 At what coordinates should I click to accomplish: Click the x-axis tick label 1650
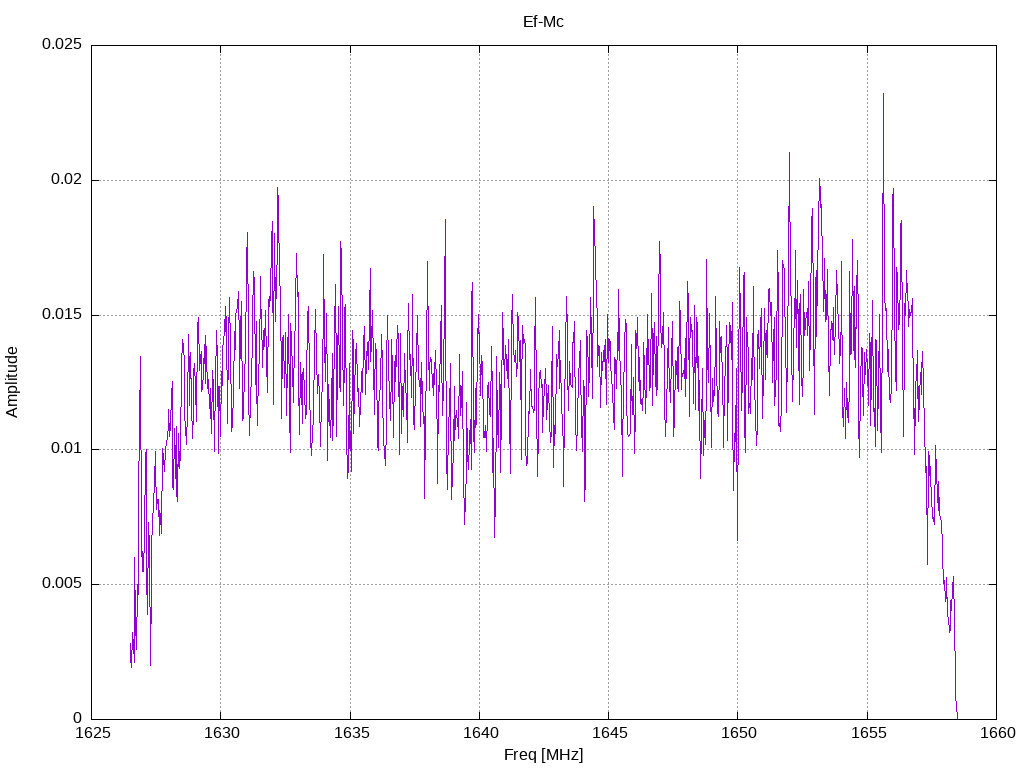pos(739,733)
